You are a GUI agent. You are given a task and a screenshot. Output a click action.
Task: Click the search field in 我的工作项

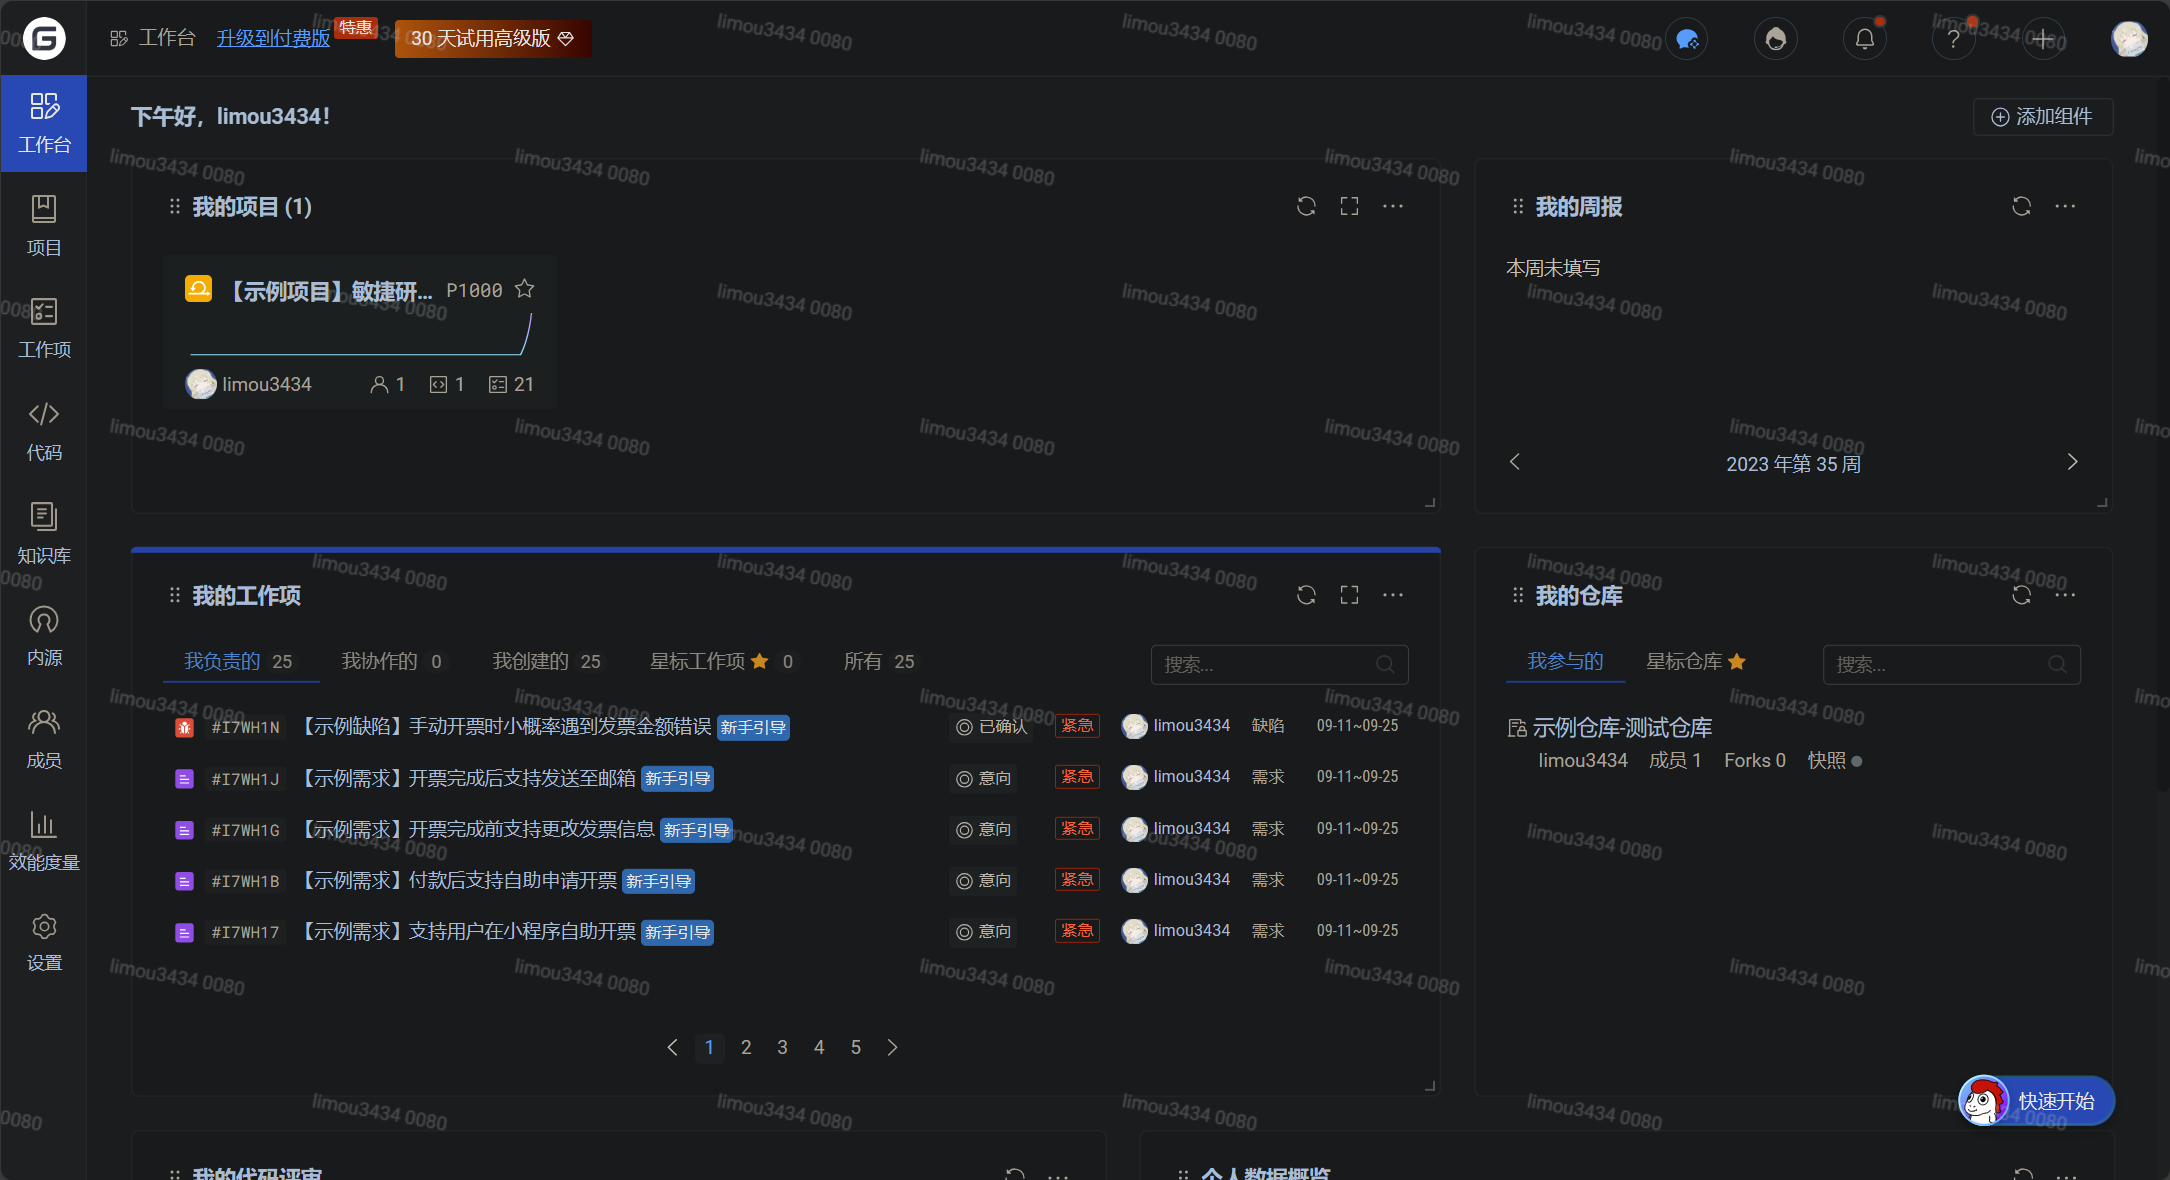pos(1279,664)
